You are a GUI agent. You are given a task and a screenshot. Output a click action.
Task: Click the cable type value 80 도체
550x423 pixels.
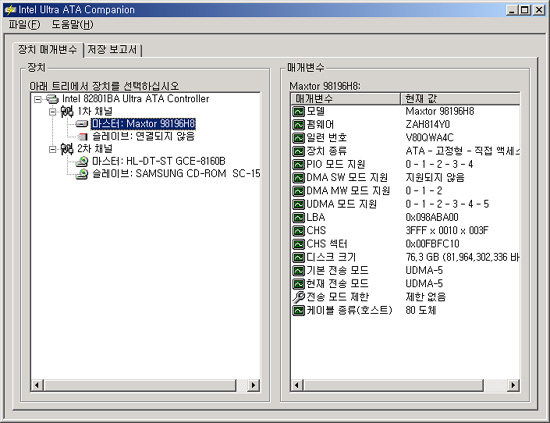pyautogui.click(x=421, y=310)
